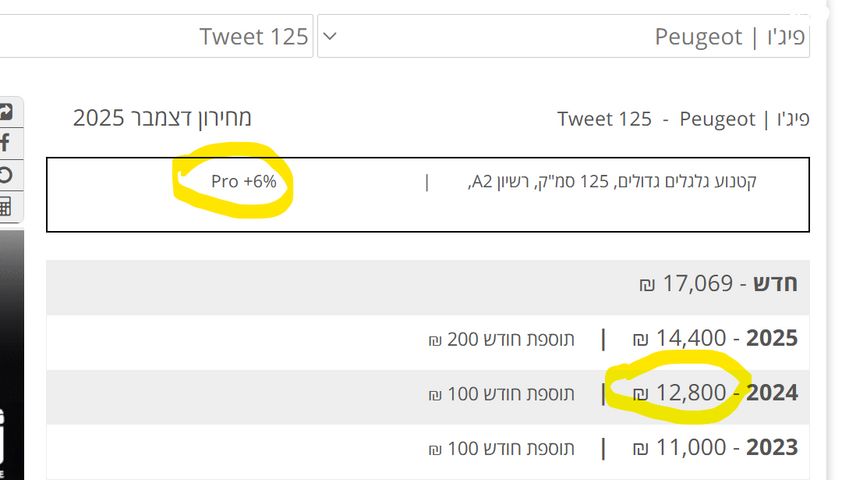Click the share arrow icon in sidebar
842x480 pixels.
click(x=6, y=112)
